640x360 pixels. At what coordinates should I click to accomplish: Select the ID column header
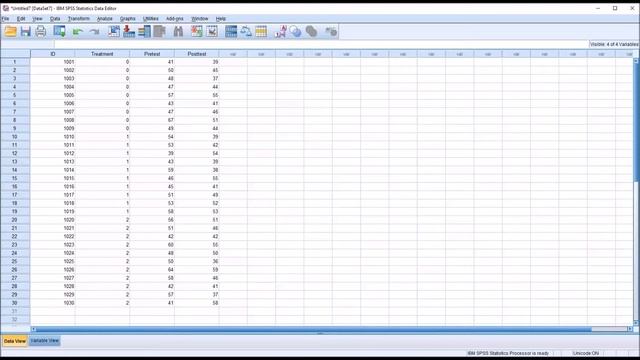tap(53, 54)
